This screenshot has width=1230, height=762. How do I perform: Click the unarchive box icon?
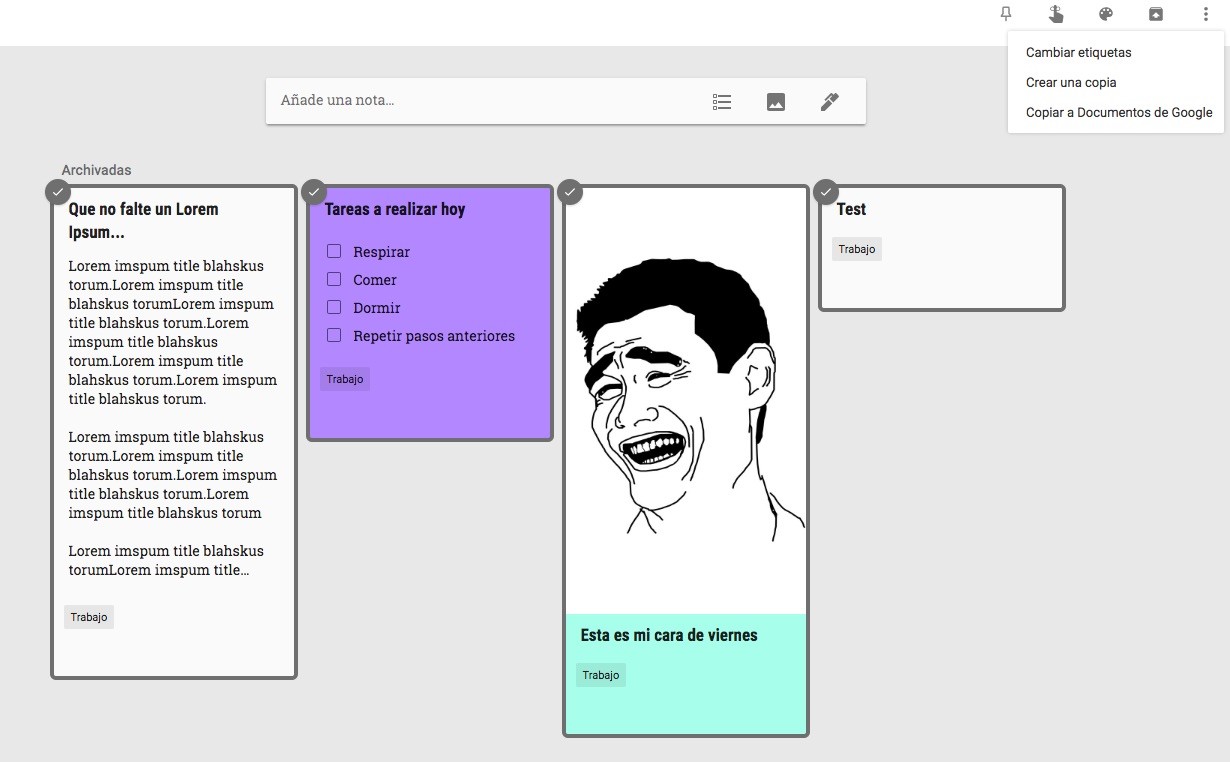[x=1156, y=14]
